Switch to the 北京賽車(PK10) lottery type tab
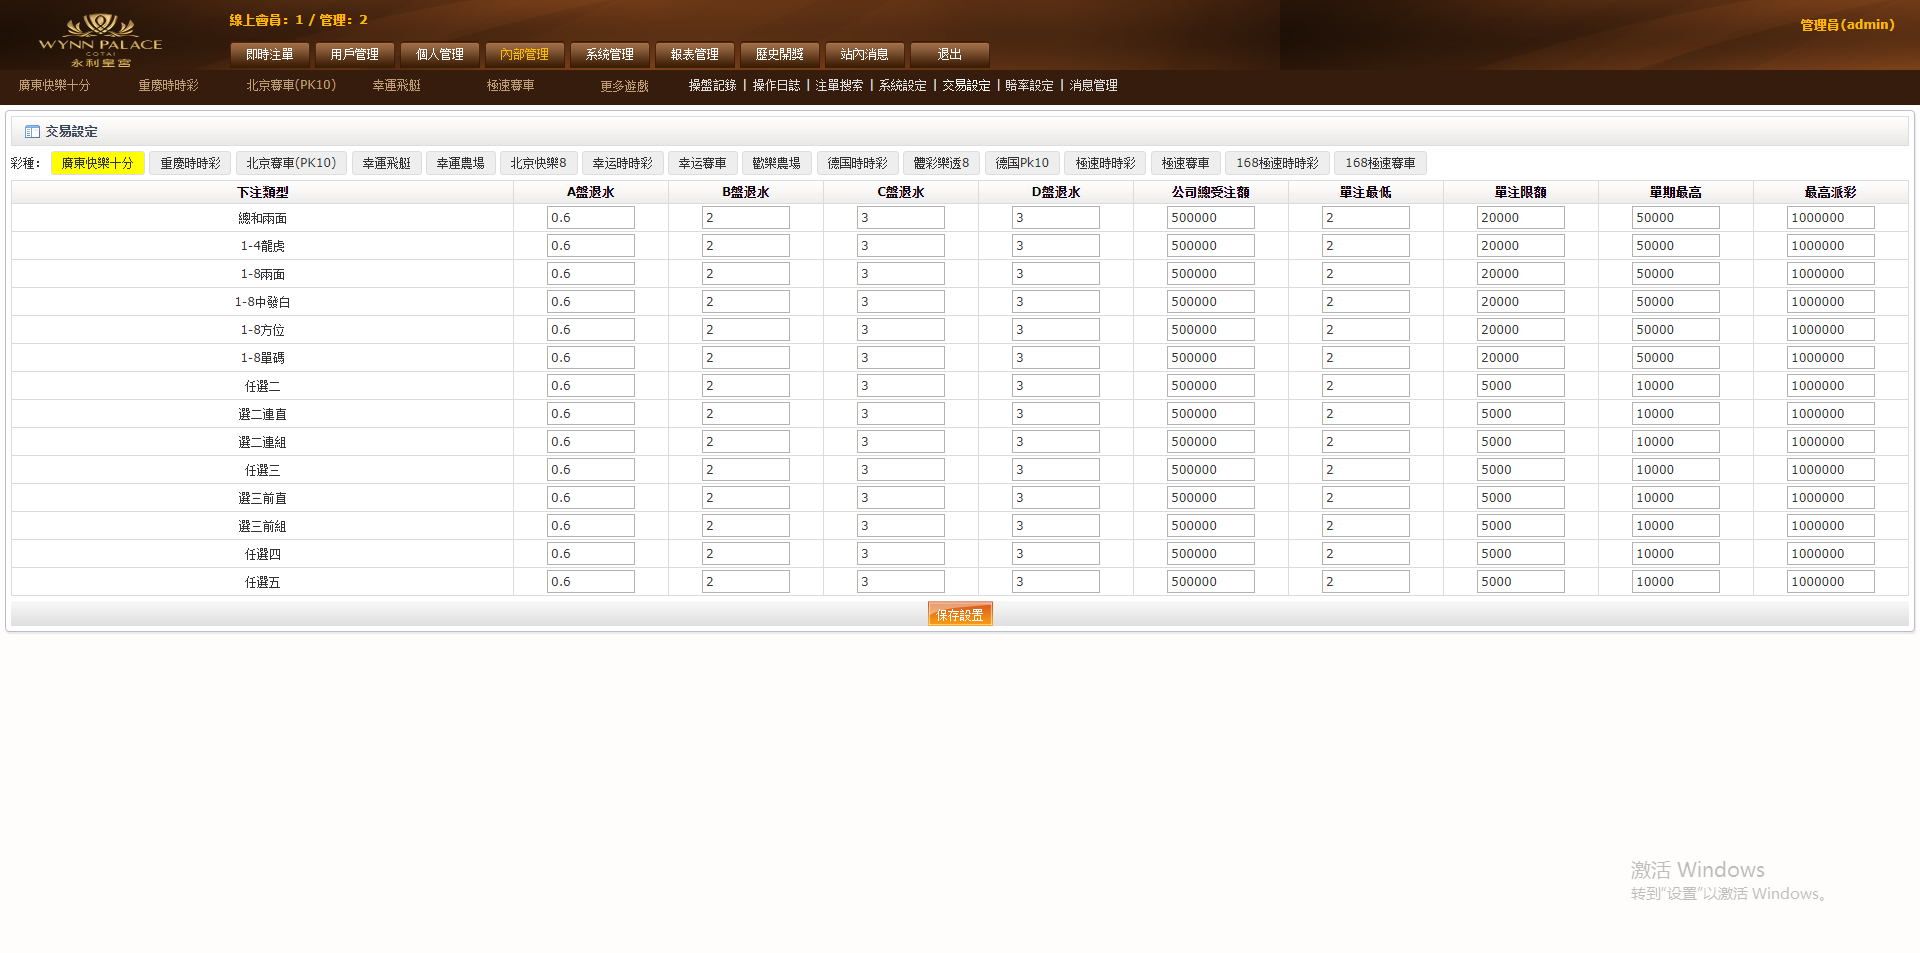The width and height of the screenshot is (1920, 953). 291,163
